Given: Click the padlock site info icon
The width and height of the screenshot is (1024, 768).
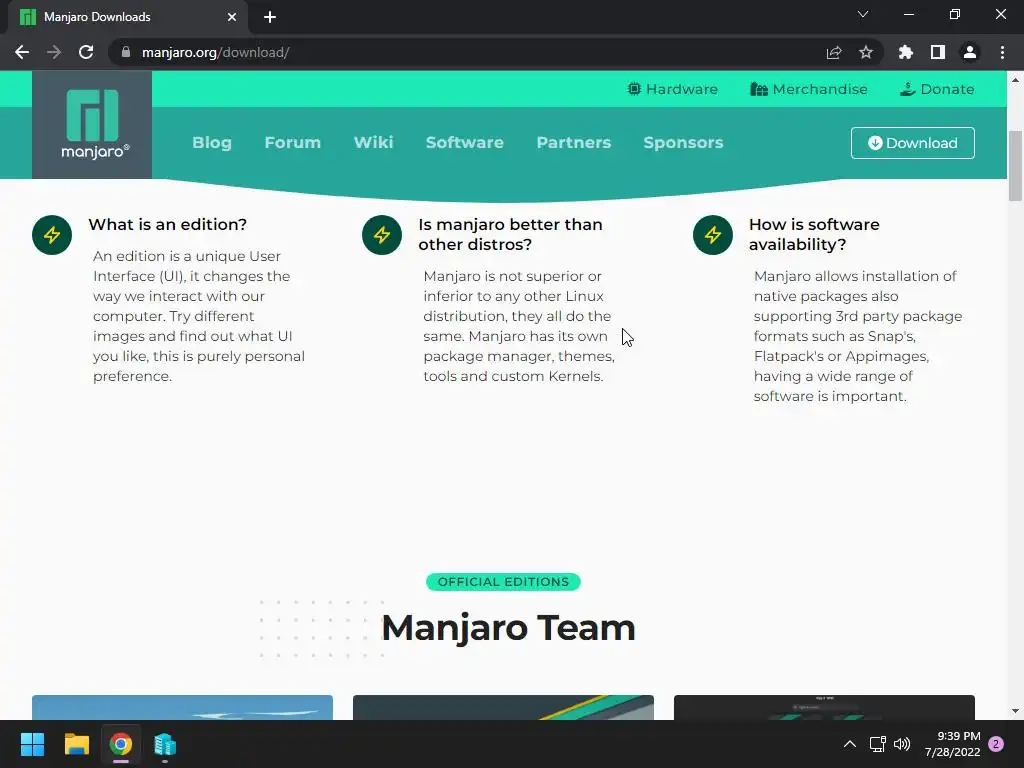Looking at the screenshot, I should pos(126,52).
